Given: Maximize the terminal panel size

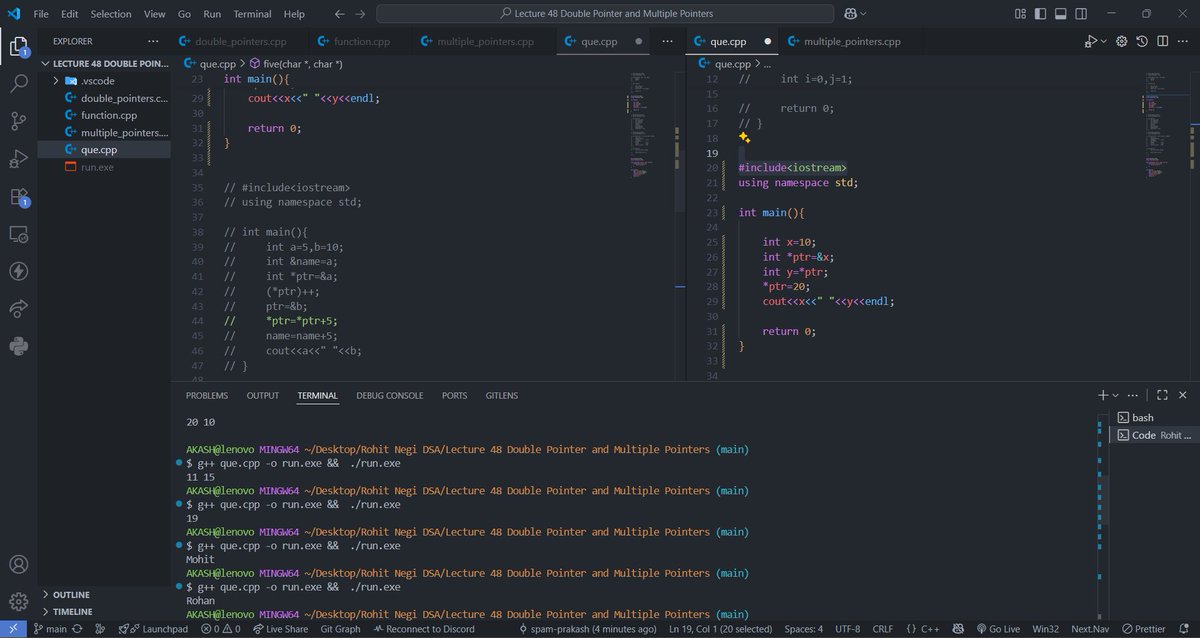Looking at the screenshot, I should (1163, 395).
